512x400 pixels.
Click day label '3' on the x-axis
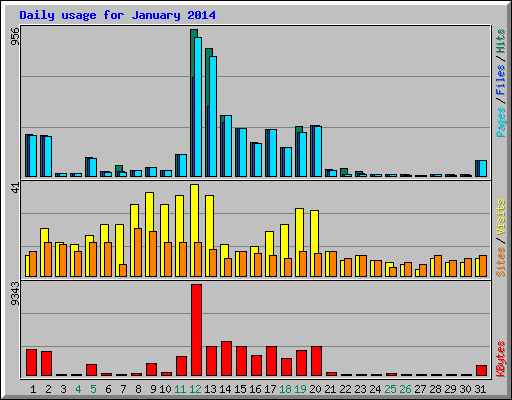63,389
